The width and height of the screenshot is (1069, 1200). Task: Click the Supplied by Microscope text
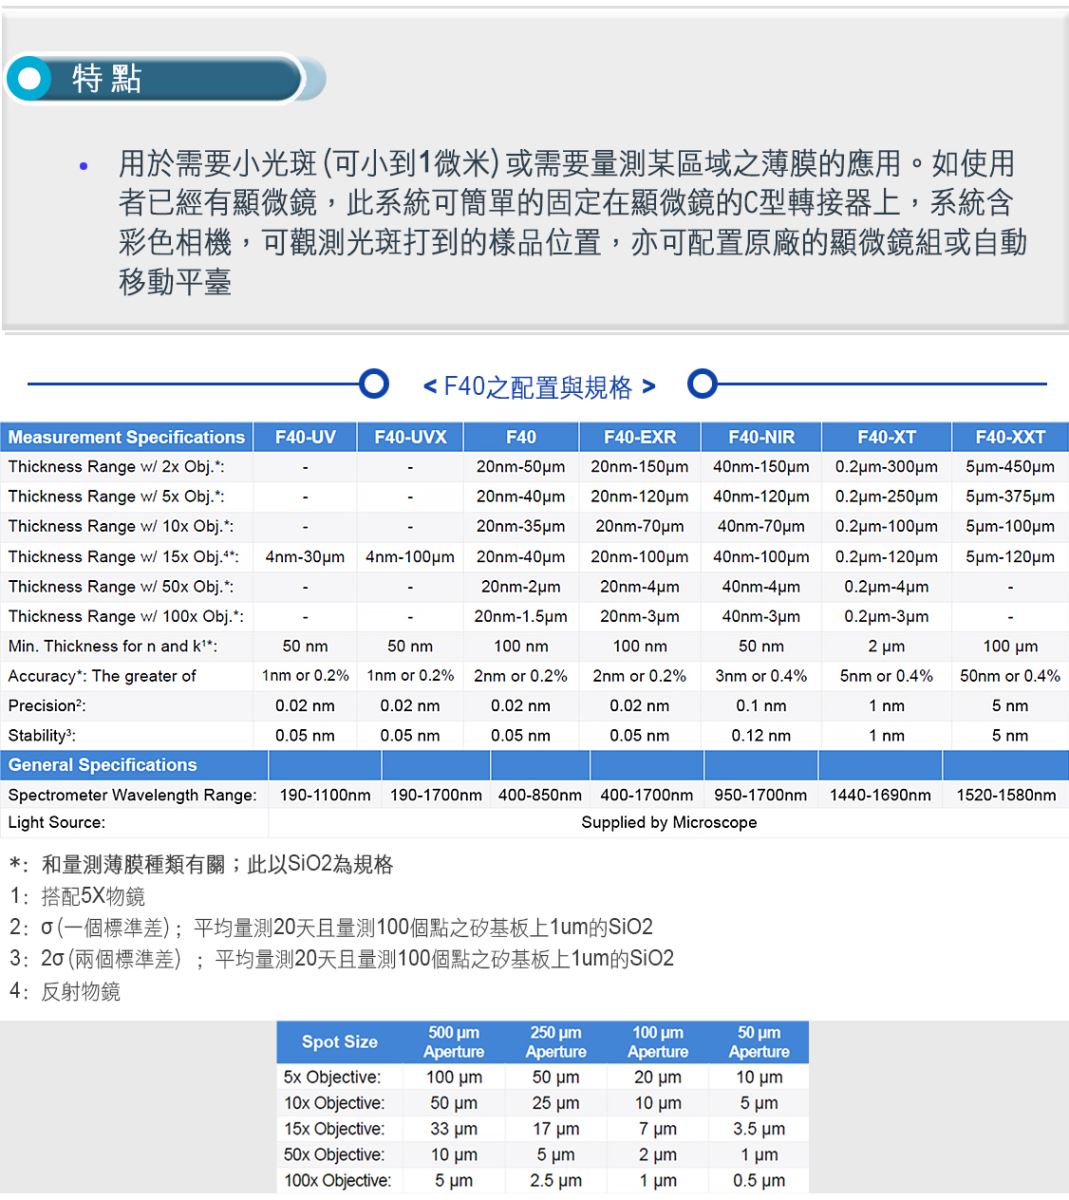(669, 823)
